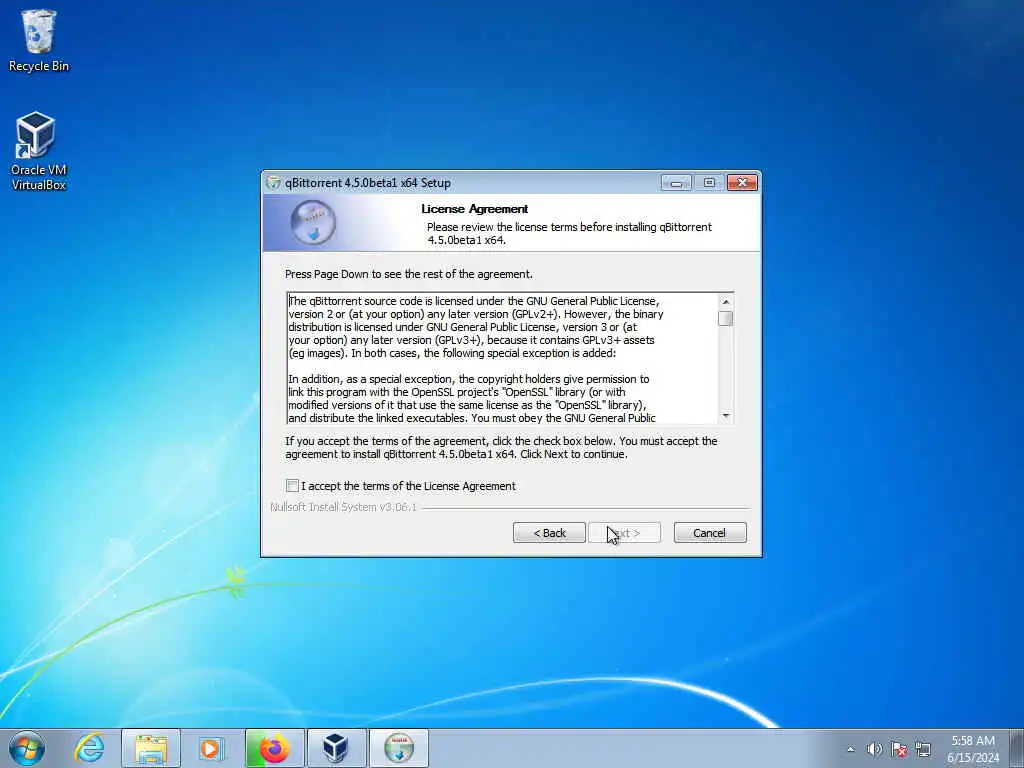Screen dimensions: 1024x768
Task: Click 'If you accept the terms' paragraph
Action: click(x=501, y=447)
